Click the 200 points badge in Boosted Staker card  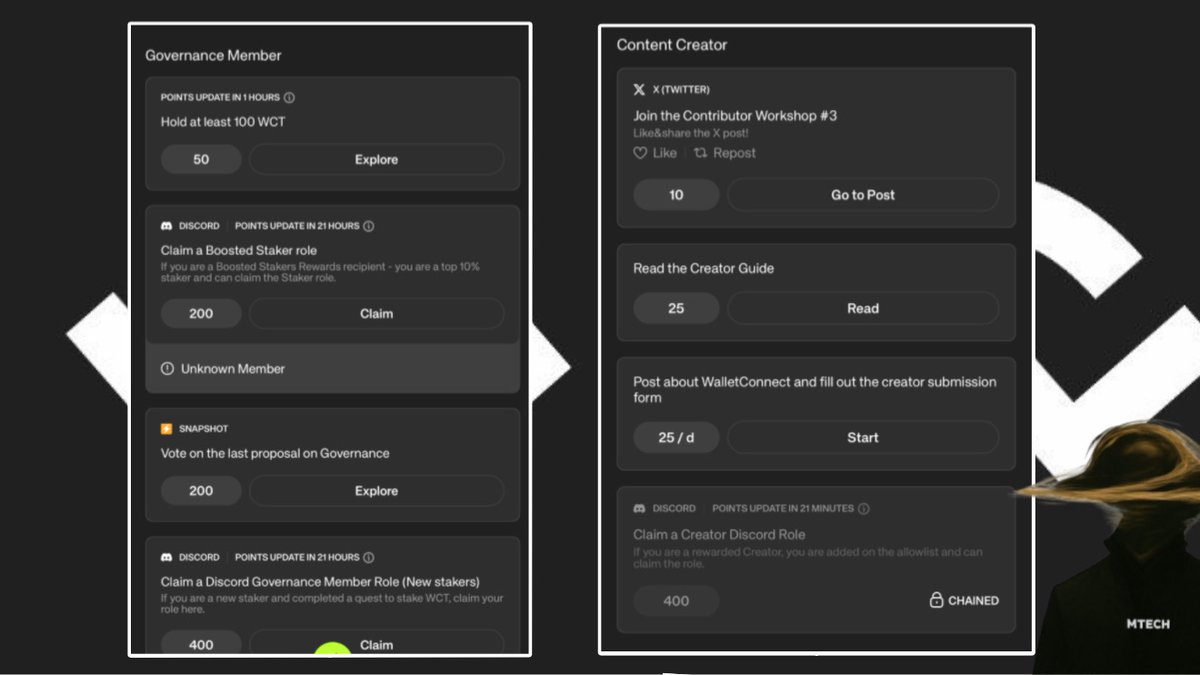pyautogui.click(x=201, y=313)
